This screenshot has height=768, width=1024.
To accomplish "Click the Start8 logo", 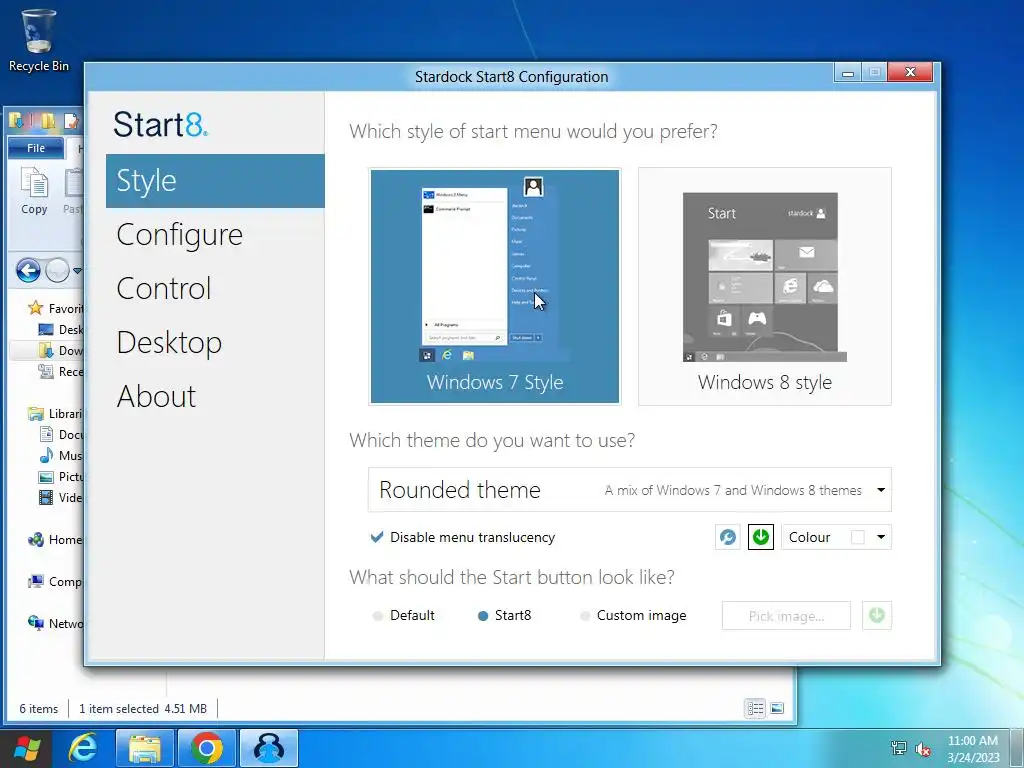I will click(161, 124).
